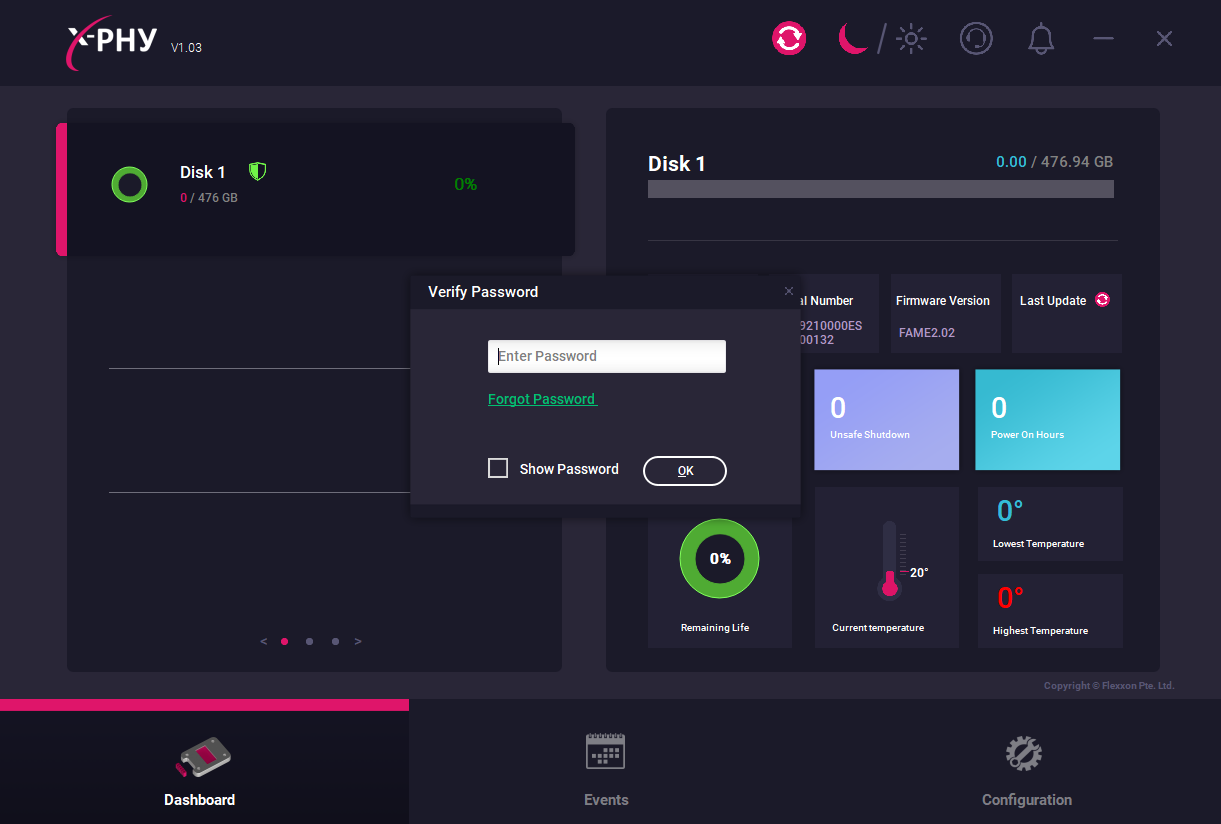Switch to light mode sun icon
The width and height of the screenshot is (1221, 824).
click(x=911, y=39)
